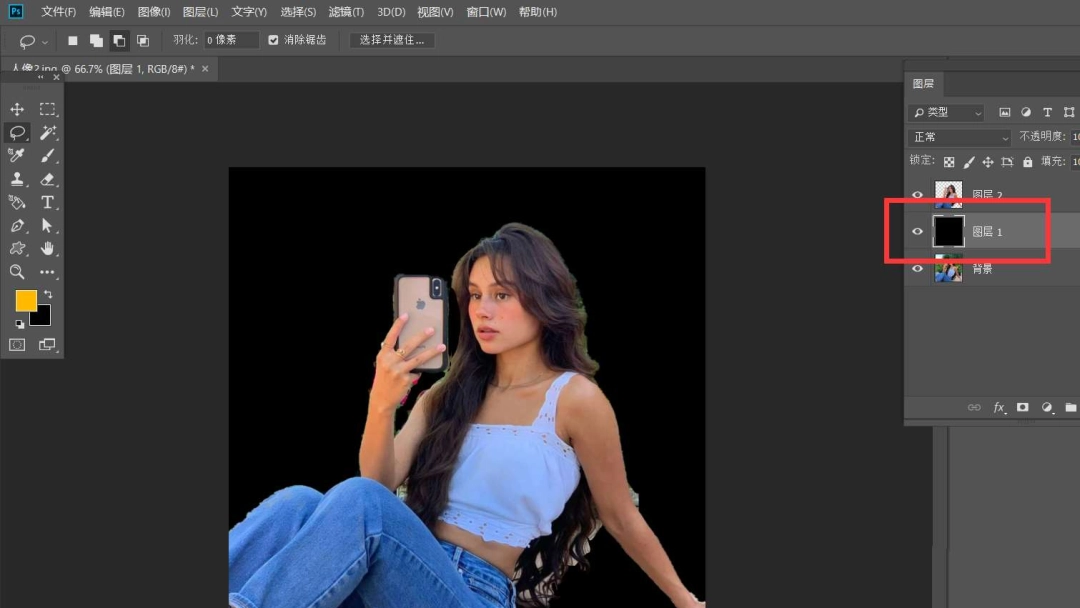Select the Custom Shape tool
Screen dimensions: 1080x608
point(17,249)
